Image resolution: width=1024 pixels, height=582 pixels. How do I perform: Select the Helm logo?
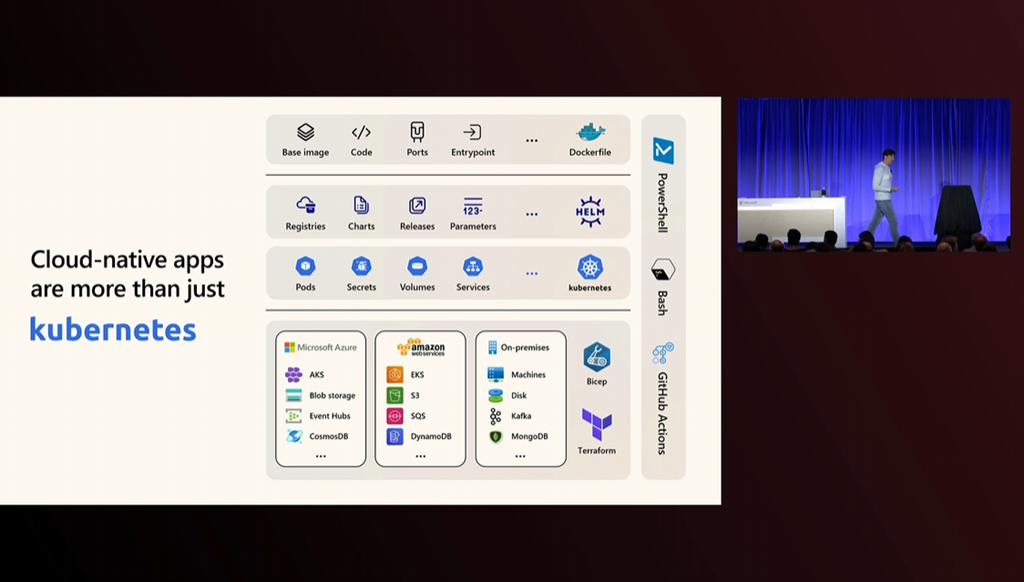(590, 212)
